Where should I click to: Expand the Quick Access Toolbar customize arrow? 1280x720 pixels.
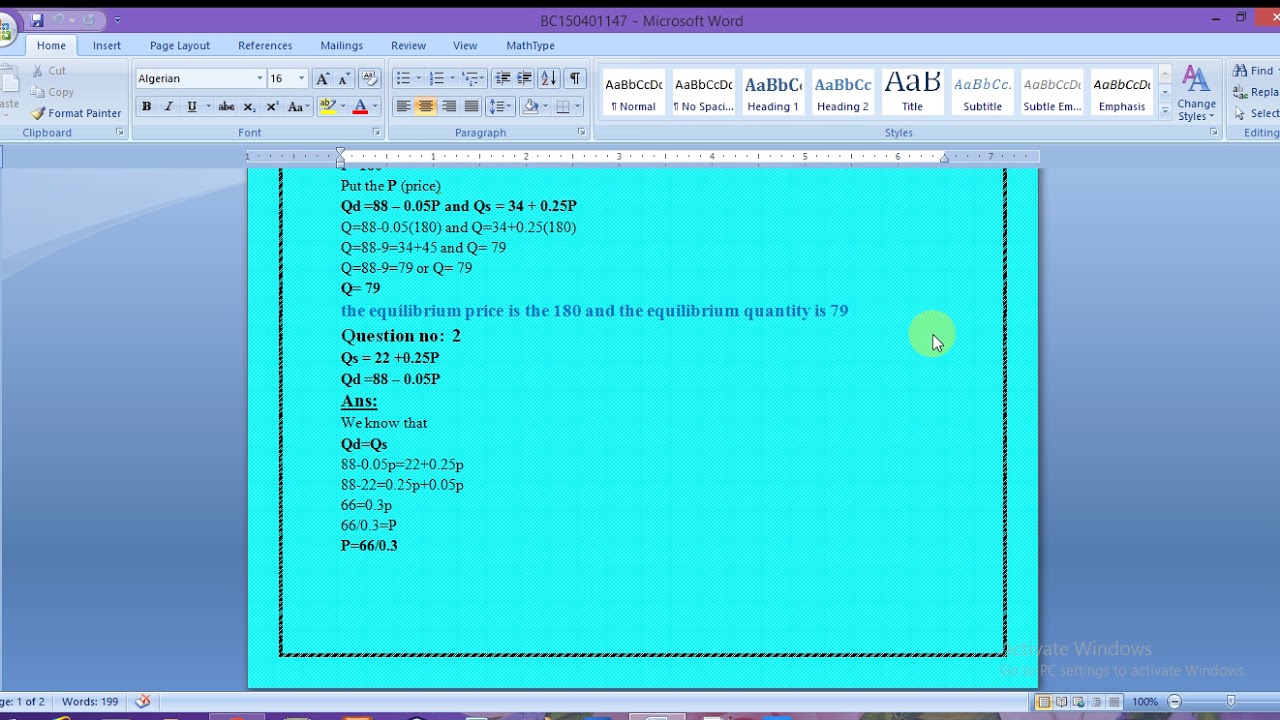tap(117, 20)
